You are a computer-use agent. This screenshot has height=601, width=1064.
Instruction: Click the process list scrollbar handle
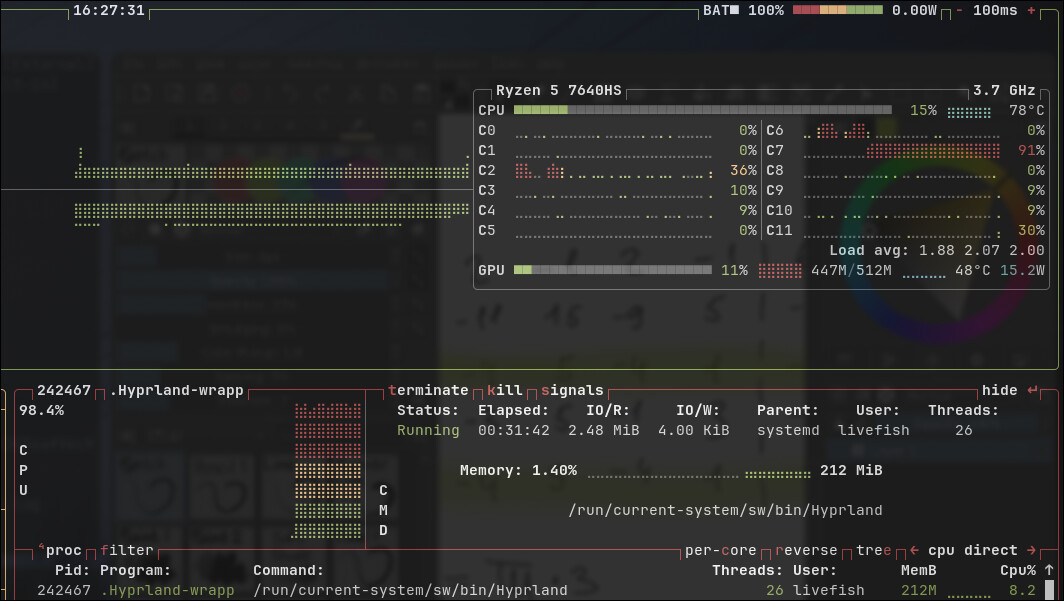(x=1049, y=590)
